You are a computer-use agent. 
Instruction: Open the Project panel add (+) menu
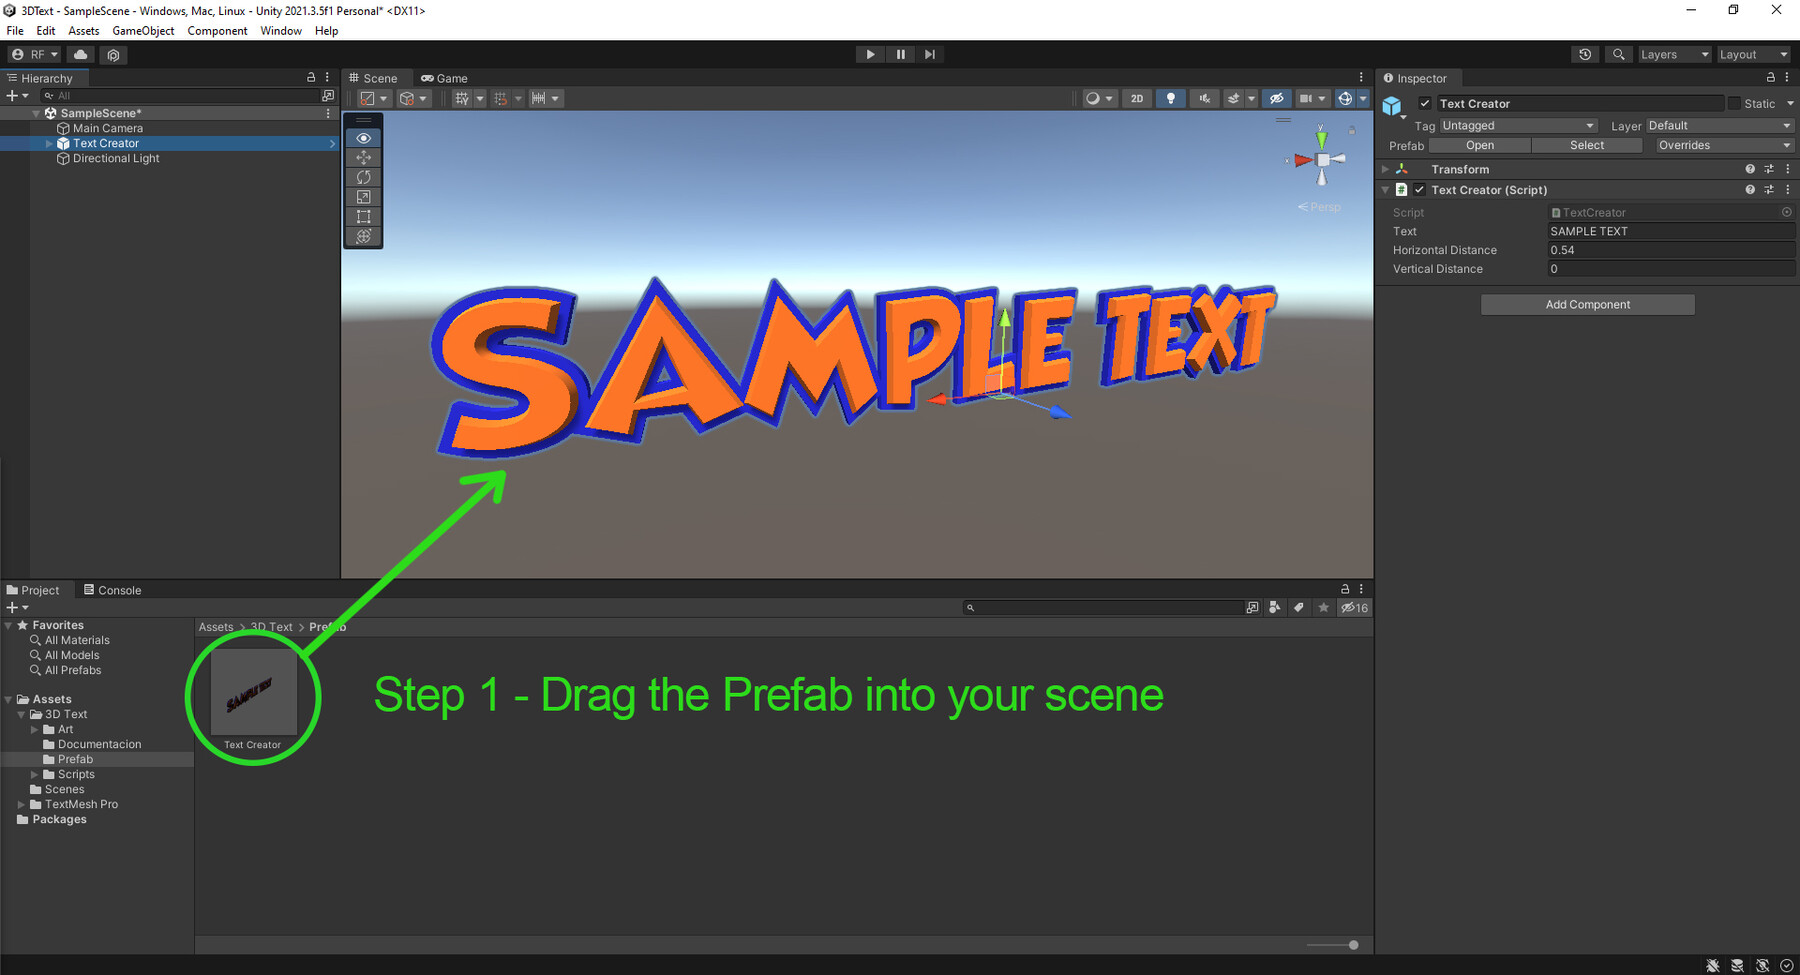point(17,607)
